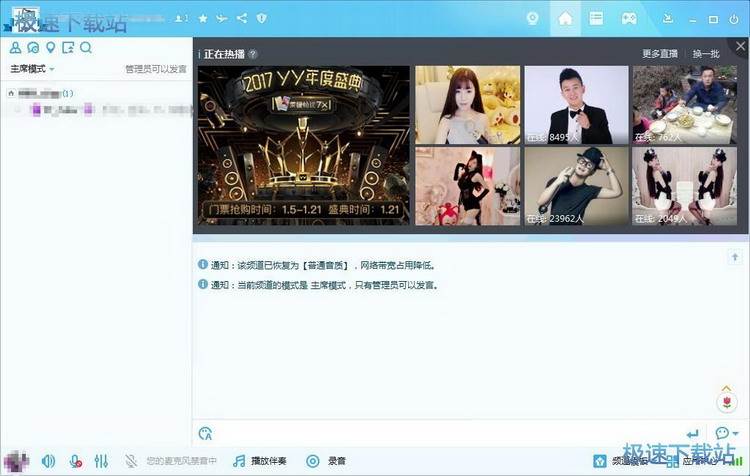Image resolution: width=750 pixels, height=476 pixels.
Task: Open the 2017 YY年度盛典 banner
Action: (x=304, y=145)
